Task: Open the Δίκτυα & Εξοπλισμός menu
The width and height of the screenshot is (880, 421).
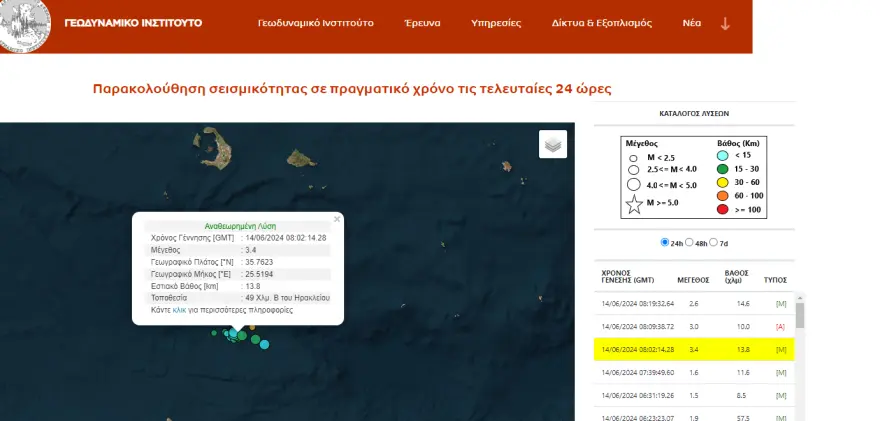Action: point(601,22)
